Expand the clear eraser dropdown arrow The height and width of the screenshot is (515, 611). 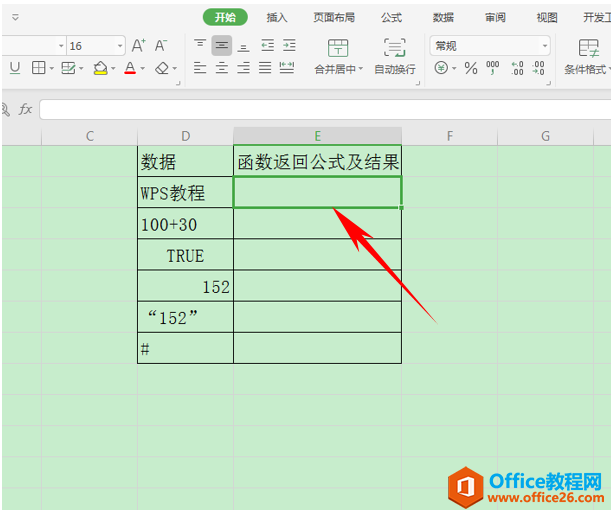coord(175,69)
